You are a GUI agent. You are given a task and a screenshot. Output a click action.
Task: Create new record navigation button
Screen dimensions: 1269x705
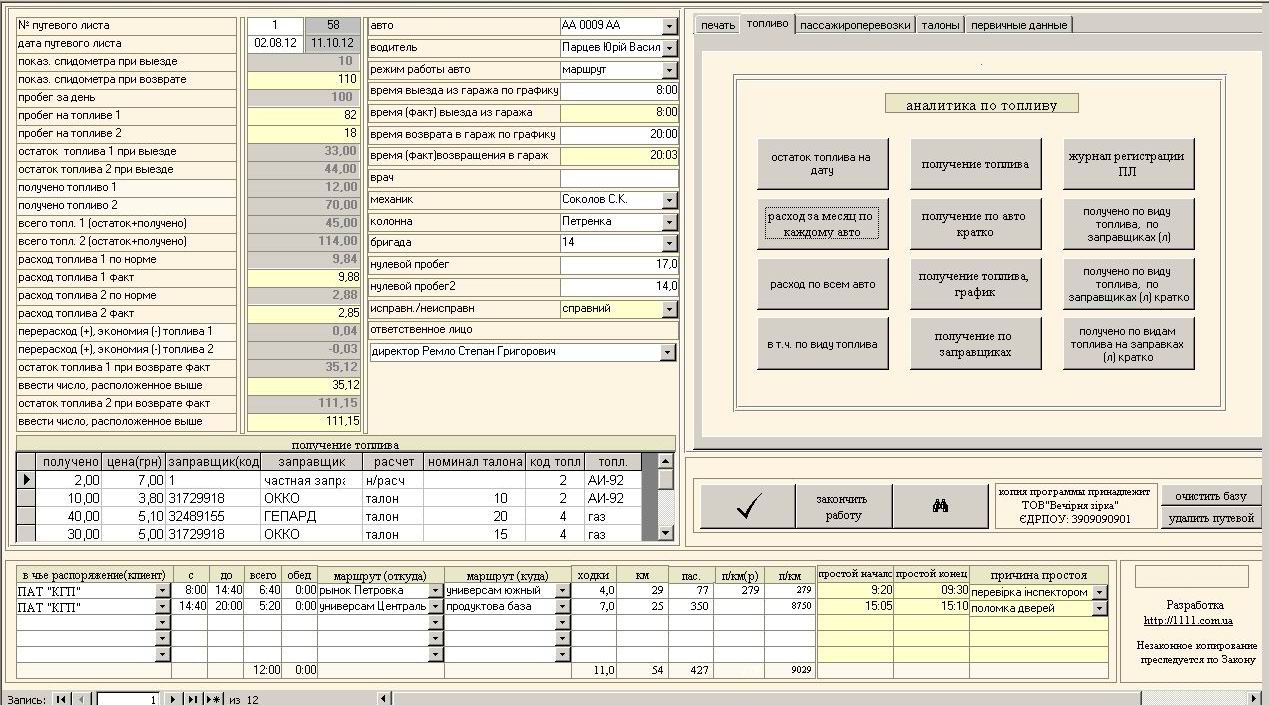[213, 699]
